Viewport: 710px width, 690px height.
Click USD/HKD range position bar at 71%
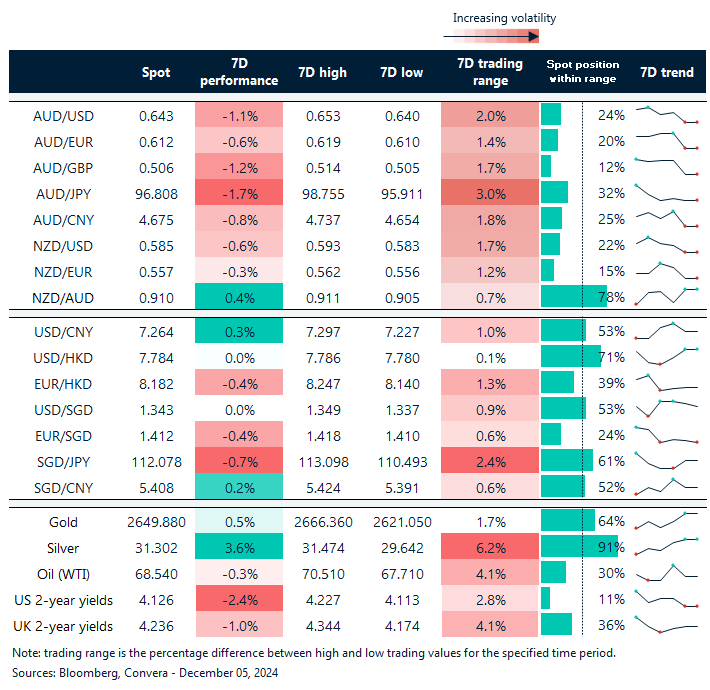click(571, 356)
